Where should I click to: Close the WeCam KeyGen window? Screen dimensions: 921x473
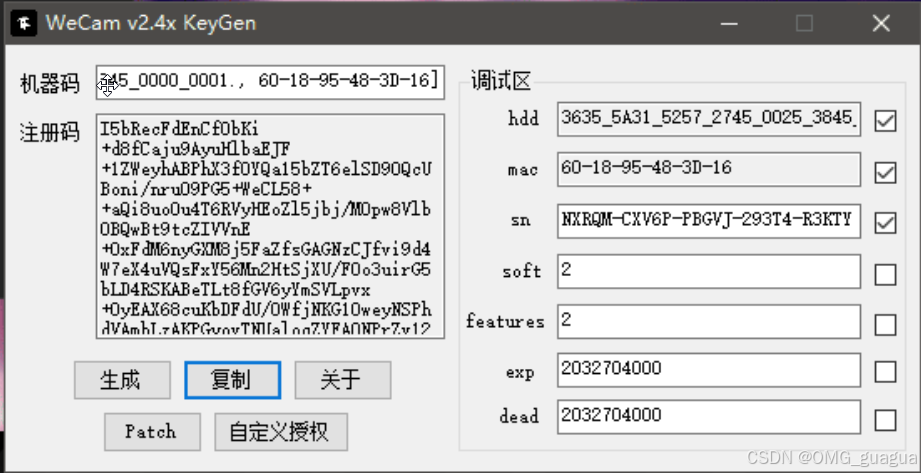coord(881,24)
